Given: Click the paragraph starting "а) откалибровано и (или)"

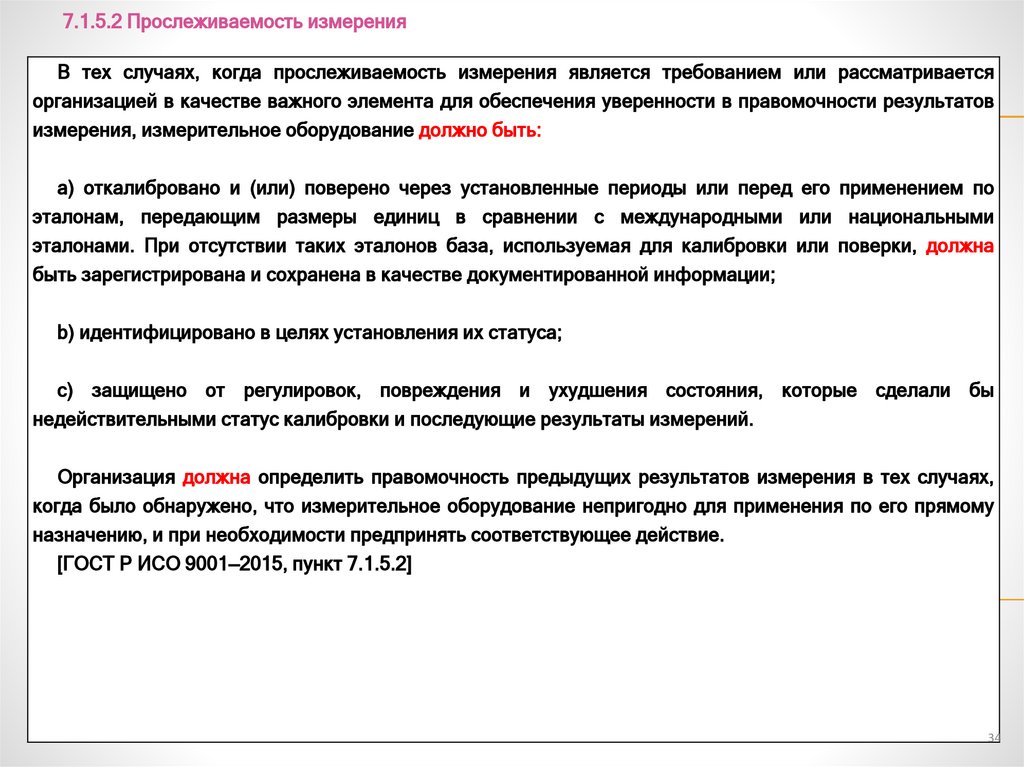Looking at the screenshot, I should click(x=513, y=231).
